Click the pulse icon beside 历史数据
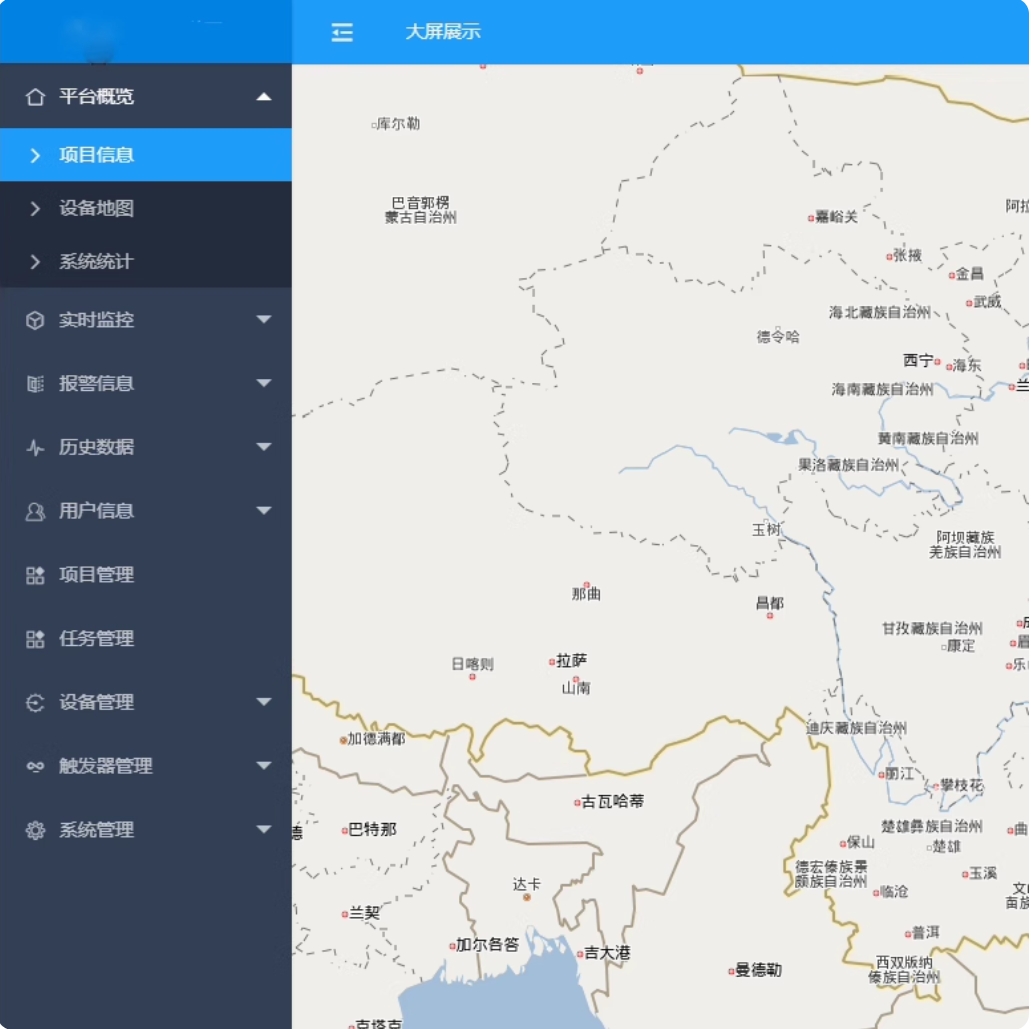This screenshot has width=1031, height=1029. pos(35,448)
